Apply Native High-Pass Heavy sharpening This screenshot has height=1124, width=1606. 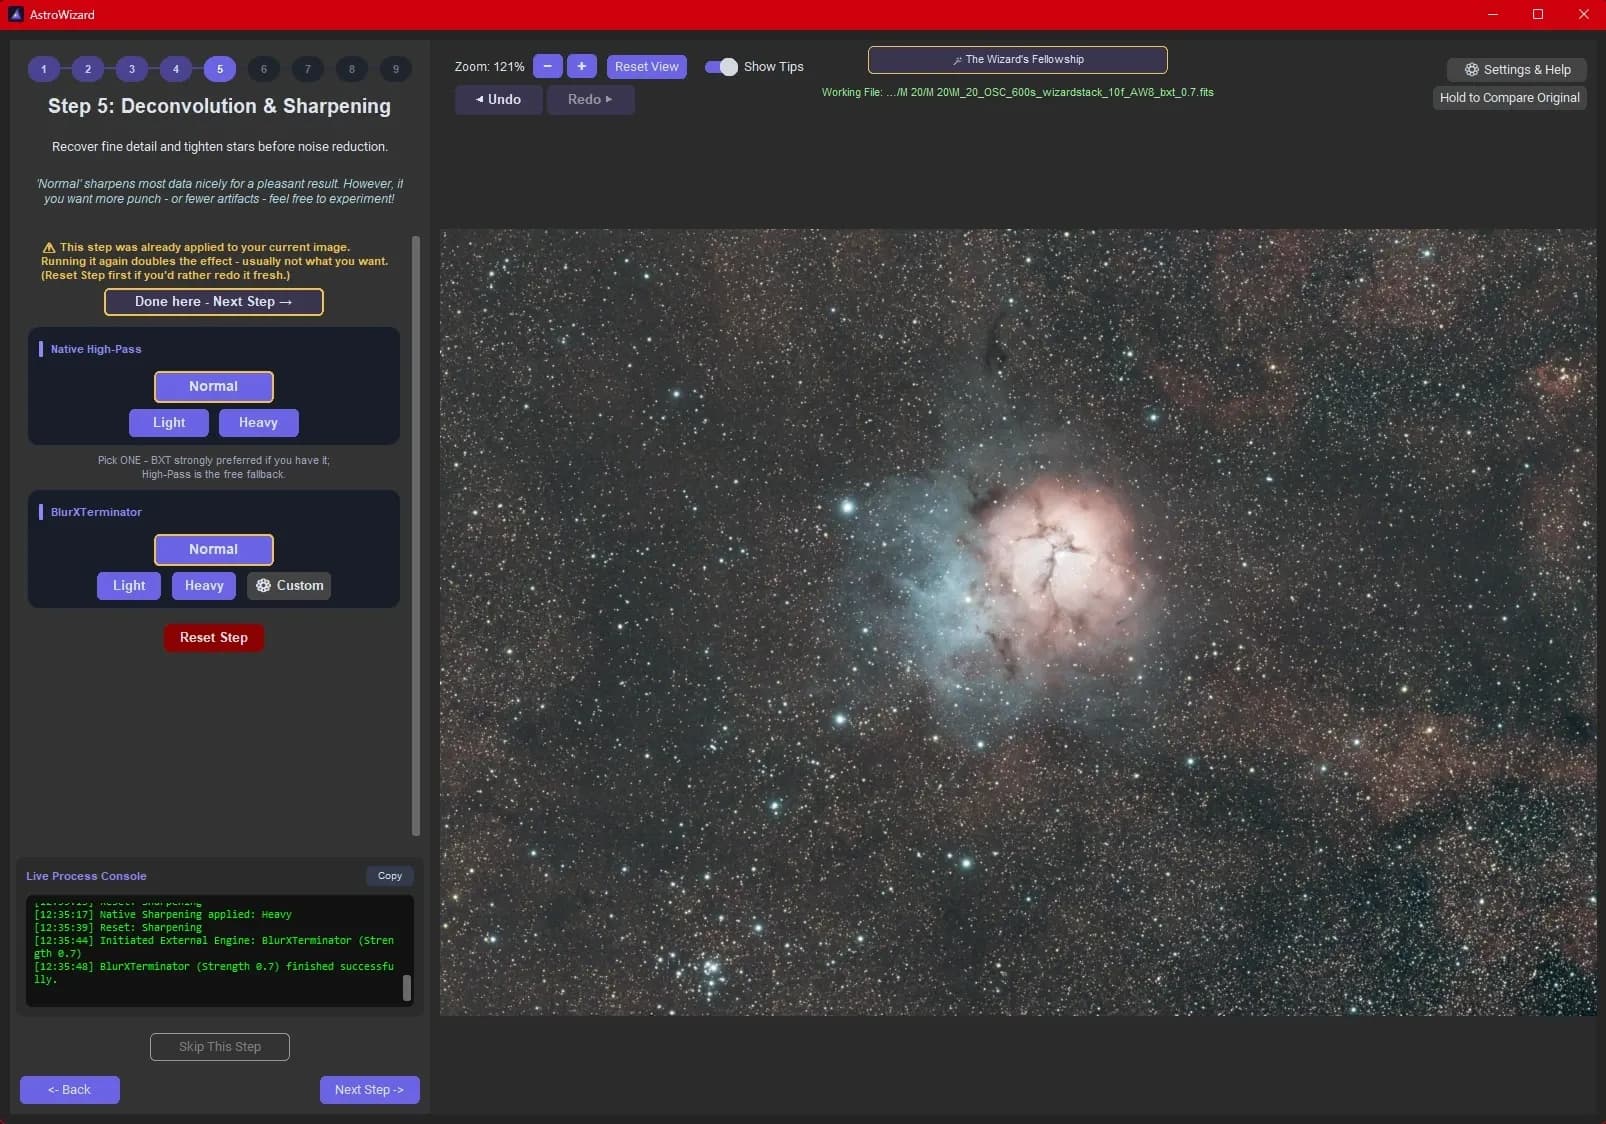259,422
